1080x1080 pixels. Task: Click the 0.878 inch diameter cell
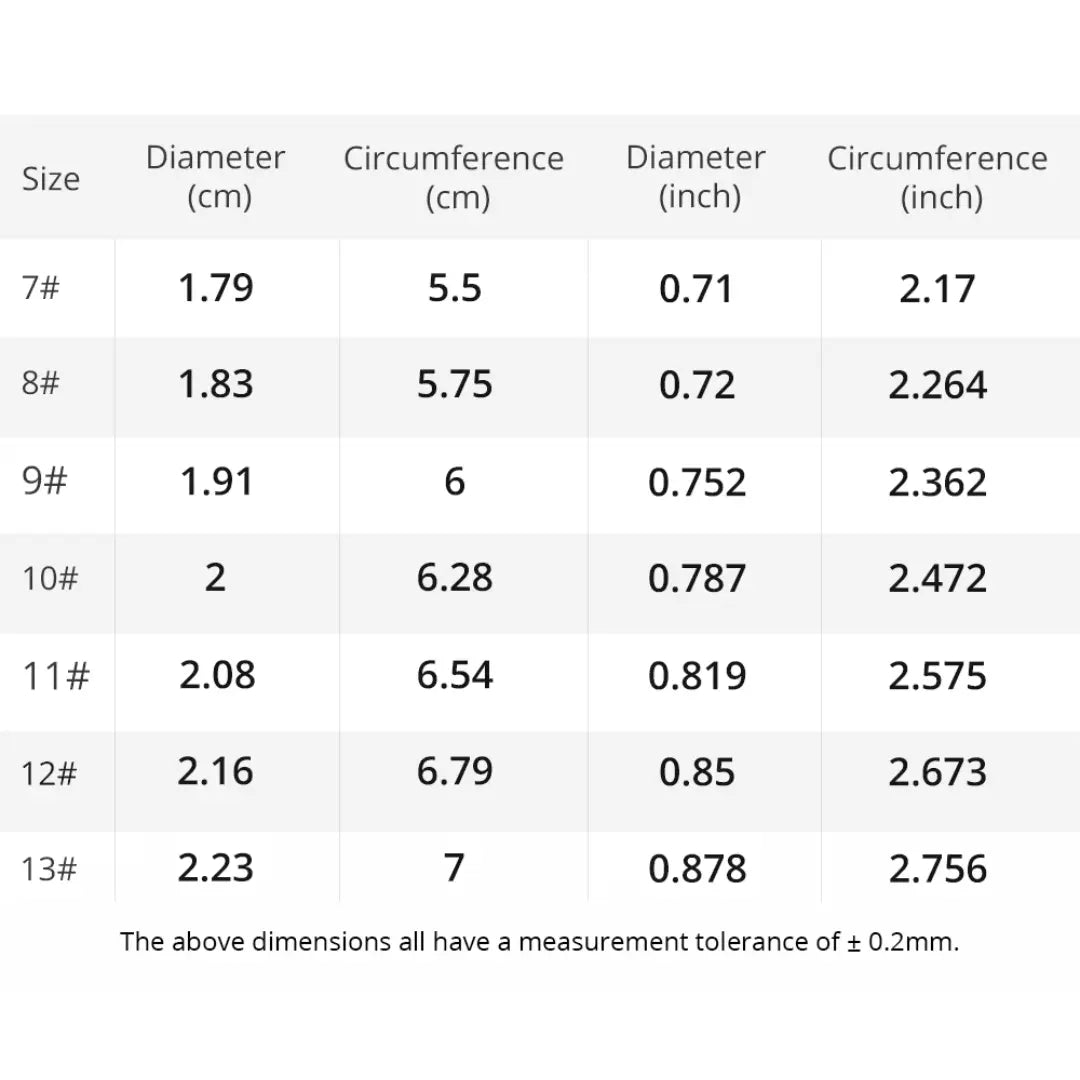point(697,868)
